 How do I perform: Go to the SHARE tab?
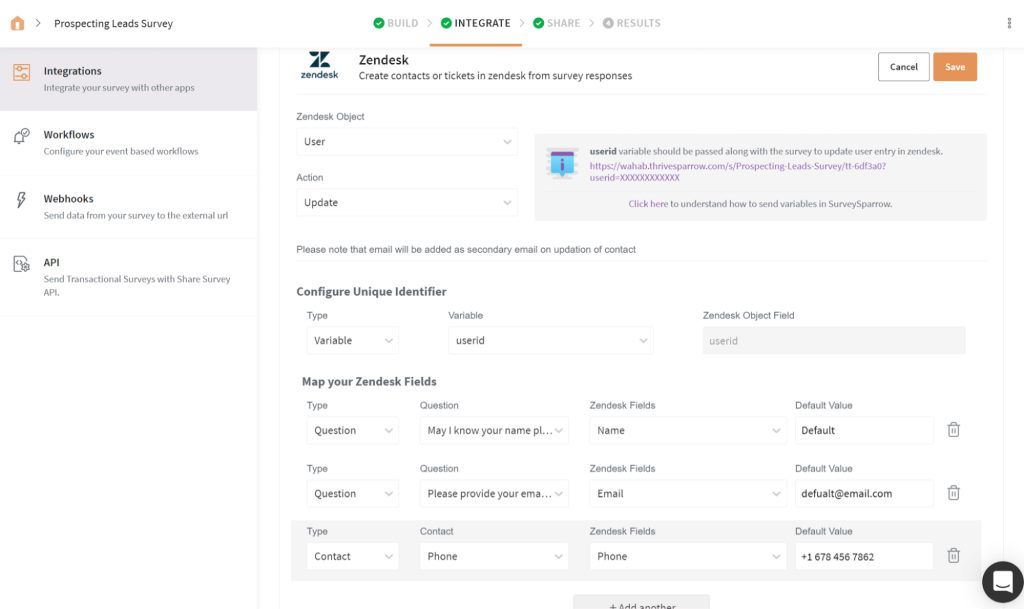pos(556,23)
